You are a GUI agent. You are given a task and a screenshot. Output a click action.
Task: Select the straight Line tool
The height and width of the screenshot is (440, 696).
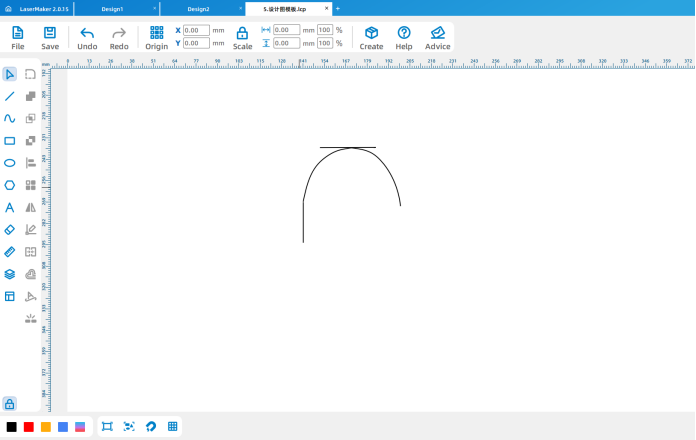[10, 96]
